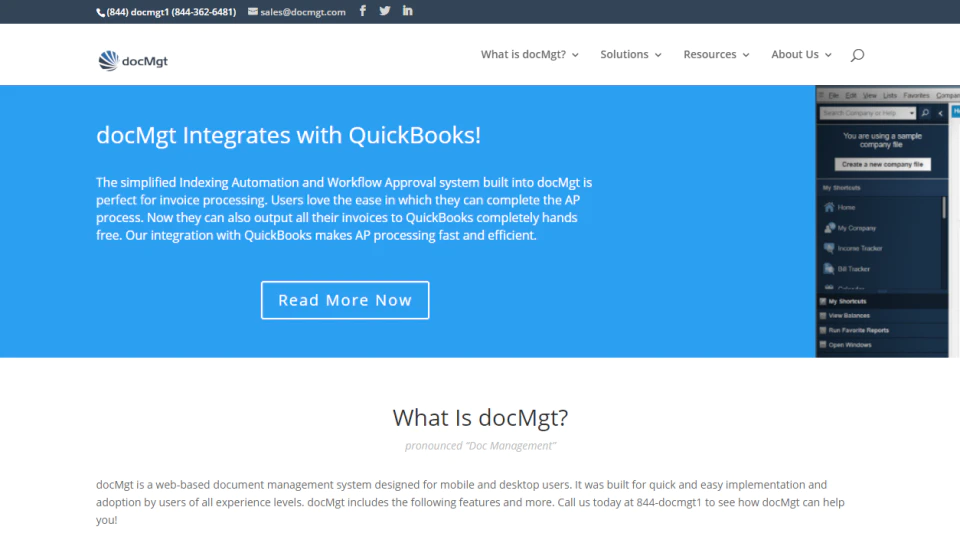Click the docMgt logo
This screenshot has width=960, height=543.
point(133,61)
